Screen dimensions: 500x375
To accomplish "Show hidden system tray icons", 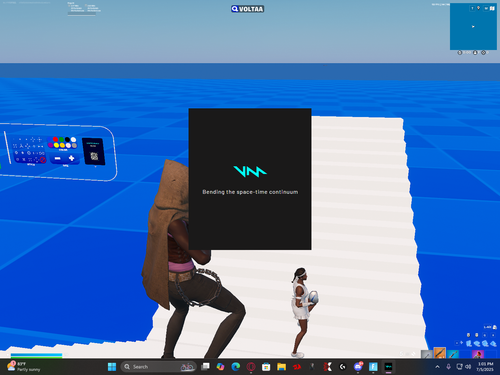I will pyautogui.click(x=437, y=367).
